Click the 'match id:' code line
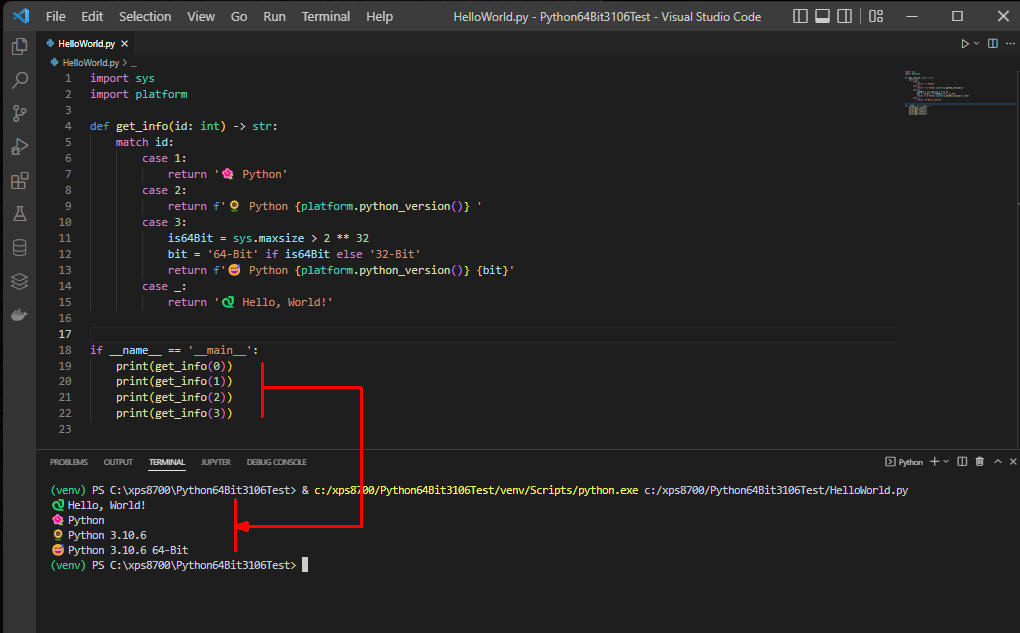1020x633 pixels. (144, 142)
